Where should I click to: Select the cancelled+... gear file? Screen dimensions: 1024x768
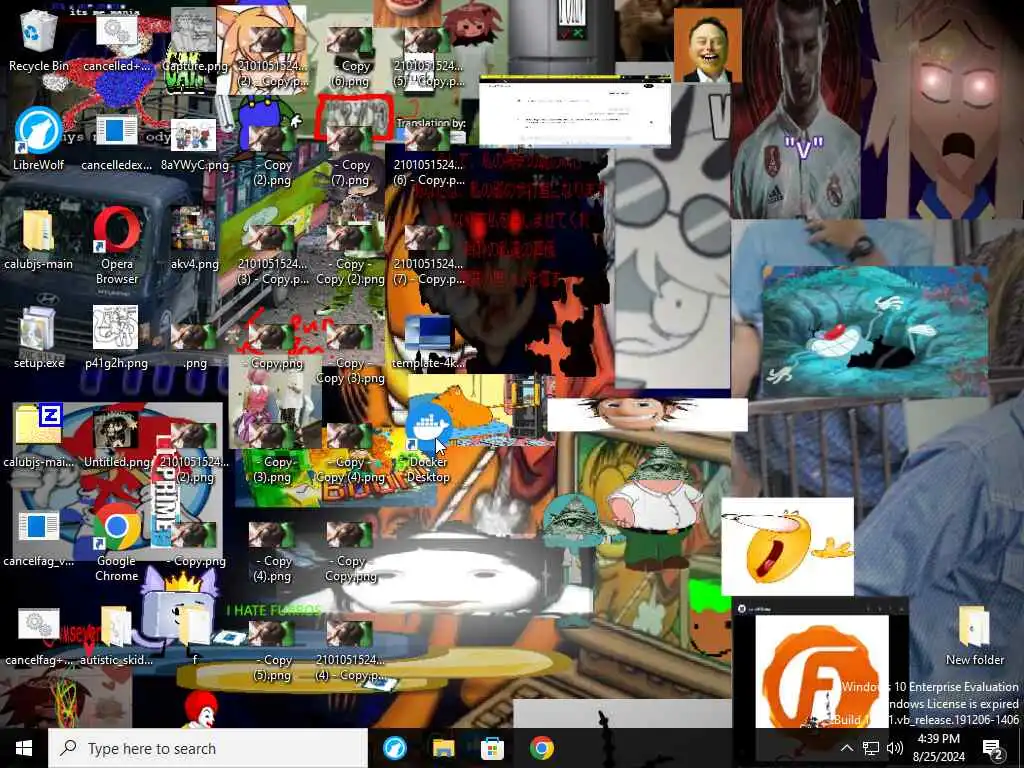[x=116, y=44]
